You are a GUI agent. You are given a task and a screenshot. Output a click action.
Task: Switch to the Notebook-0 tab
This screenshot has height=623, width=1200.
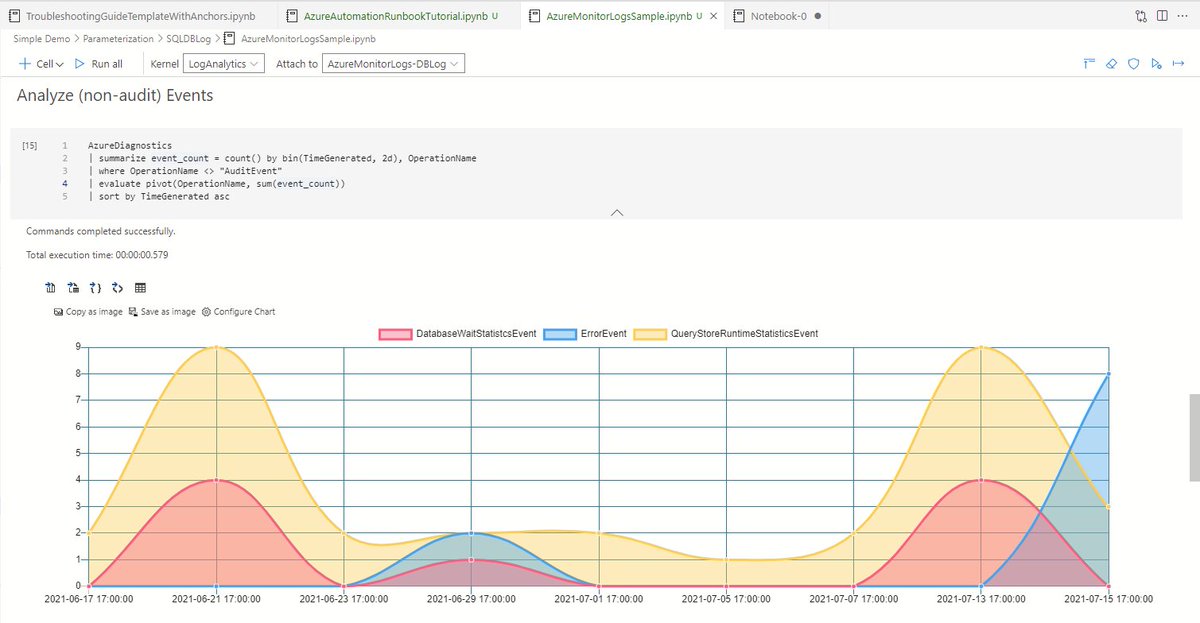[x=776, y=16]
